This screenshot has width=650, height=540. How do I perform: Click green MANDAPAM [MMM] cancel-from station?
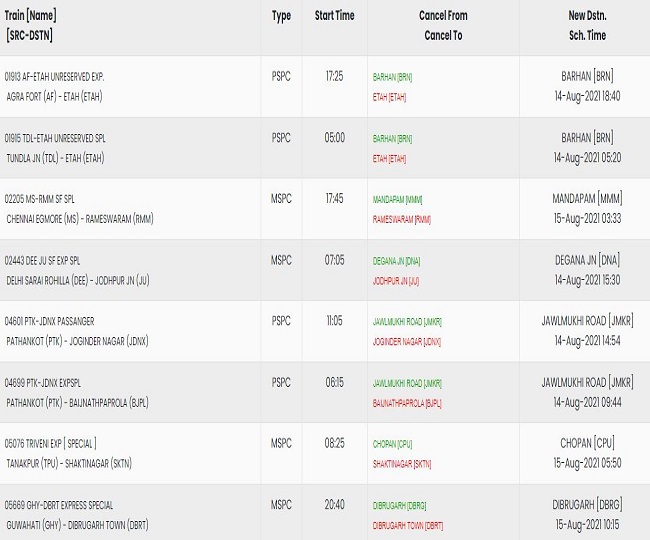point(398,199)
